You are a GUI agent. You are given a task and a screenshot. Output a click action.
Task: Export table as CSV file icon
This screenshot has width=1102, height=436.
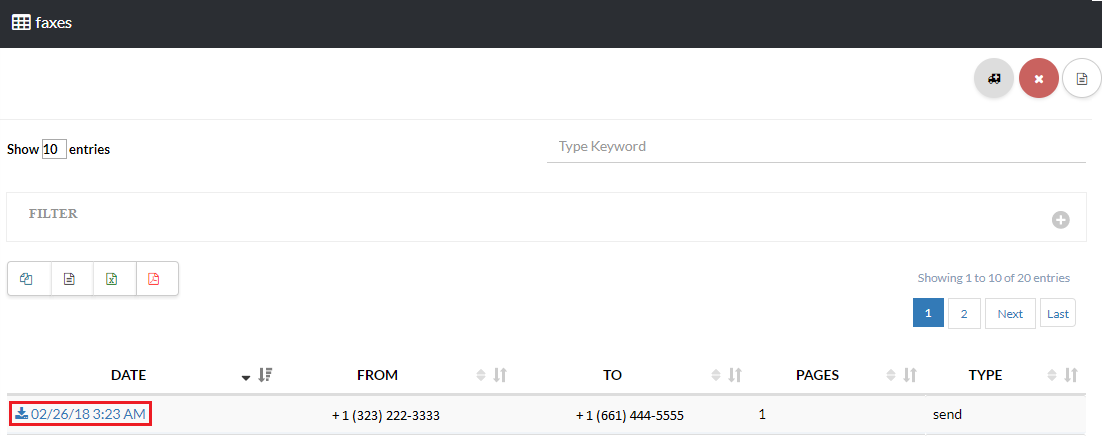[x=70, y=279]
